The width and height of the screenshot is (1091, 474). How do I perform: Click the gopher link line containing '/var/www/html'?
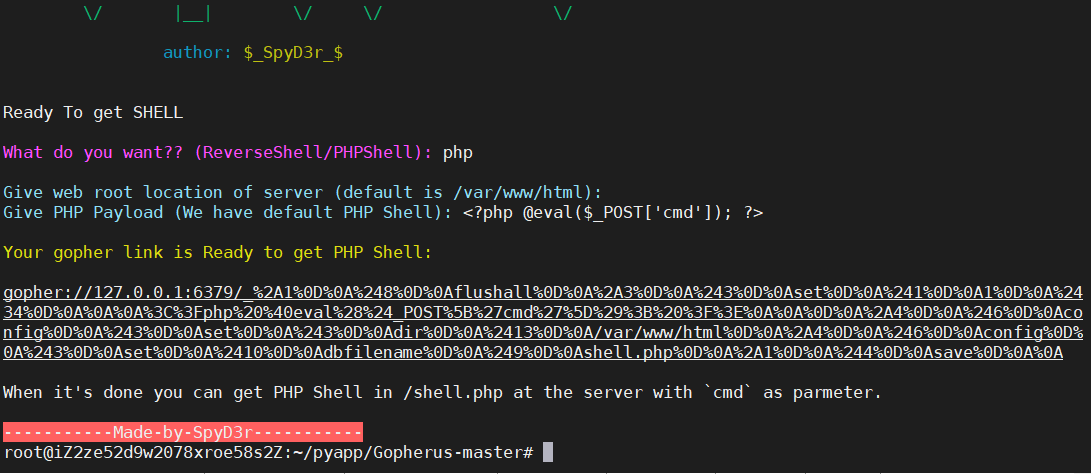tap(543, 333)
